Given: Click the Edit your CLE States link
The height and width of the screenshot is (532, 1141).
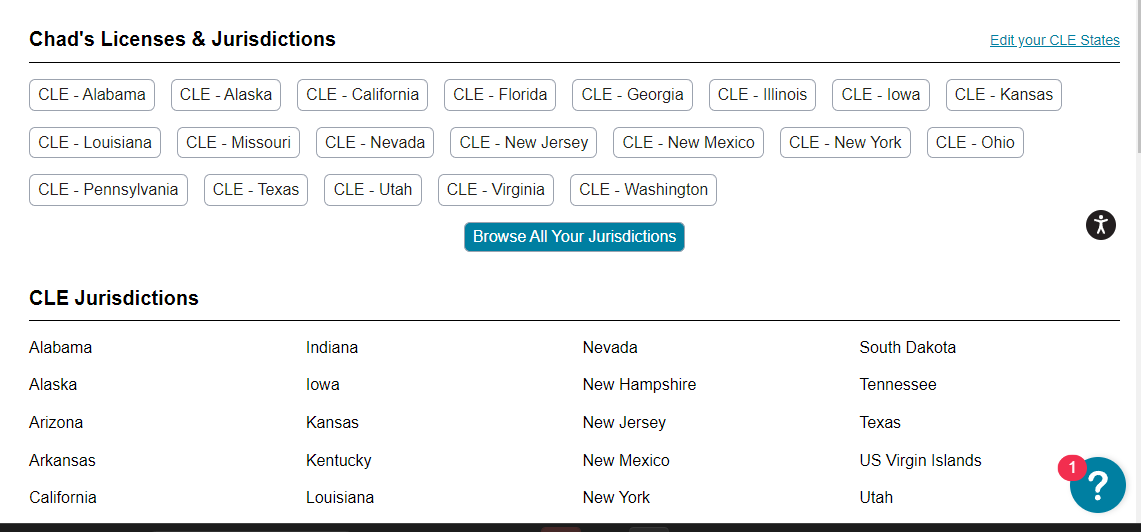Looking at the screenshot, I should click(1054, 41).
